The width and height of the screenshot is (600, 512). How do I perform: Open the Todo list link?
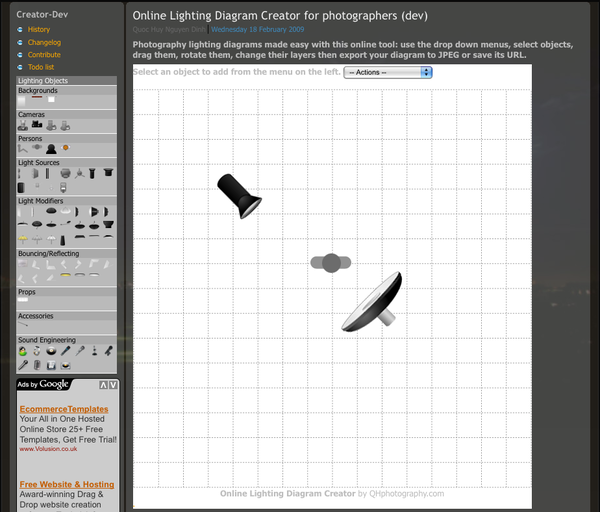pos(41,67)
